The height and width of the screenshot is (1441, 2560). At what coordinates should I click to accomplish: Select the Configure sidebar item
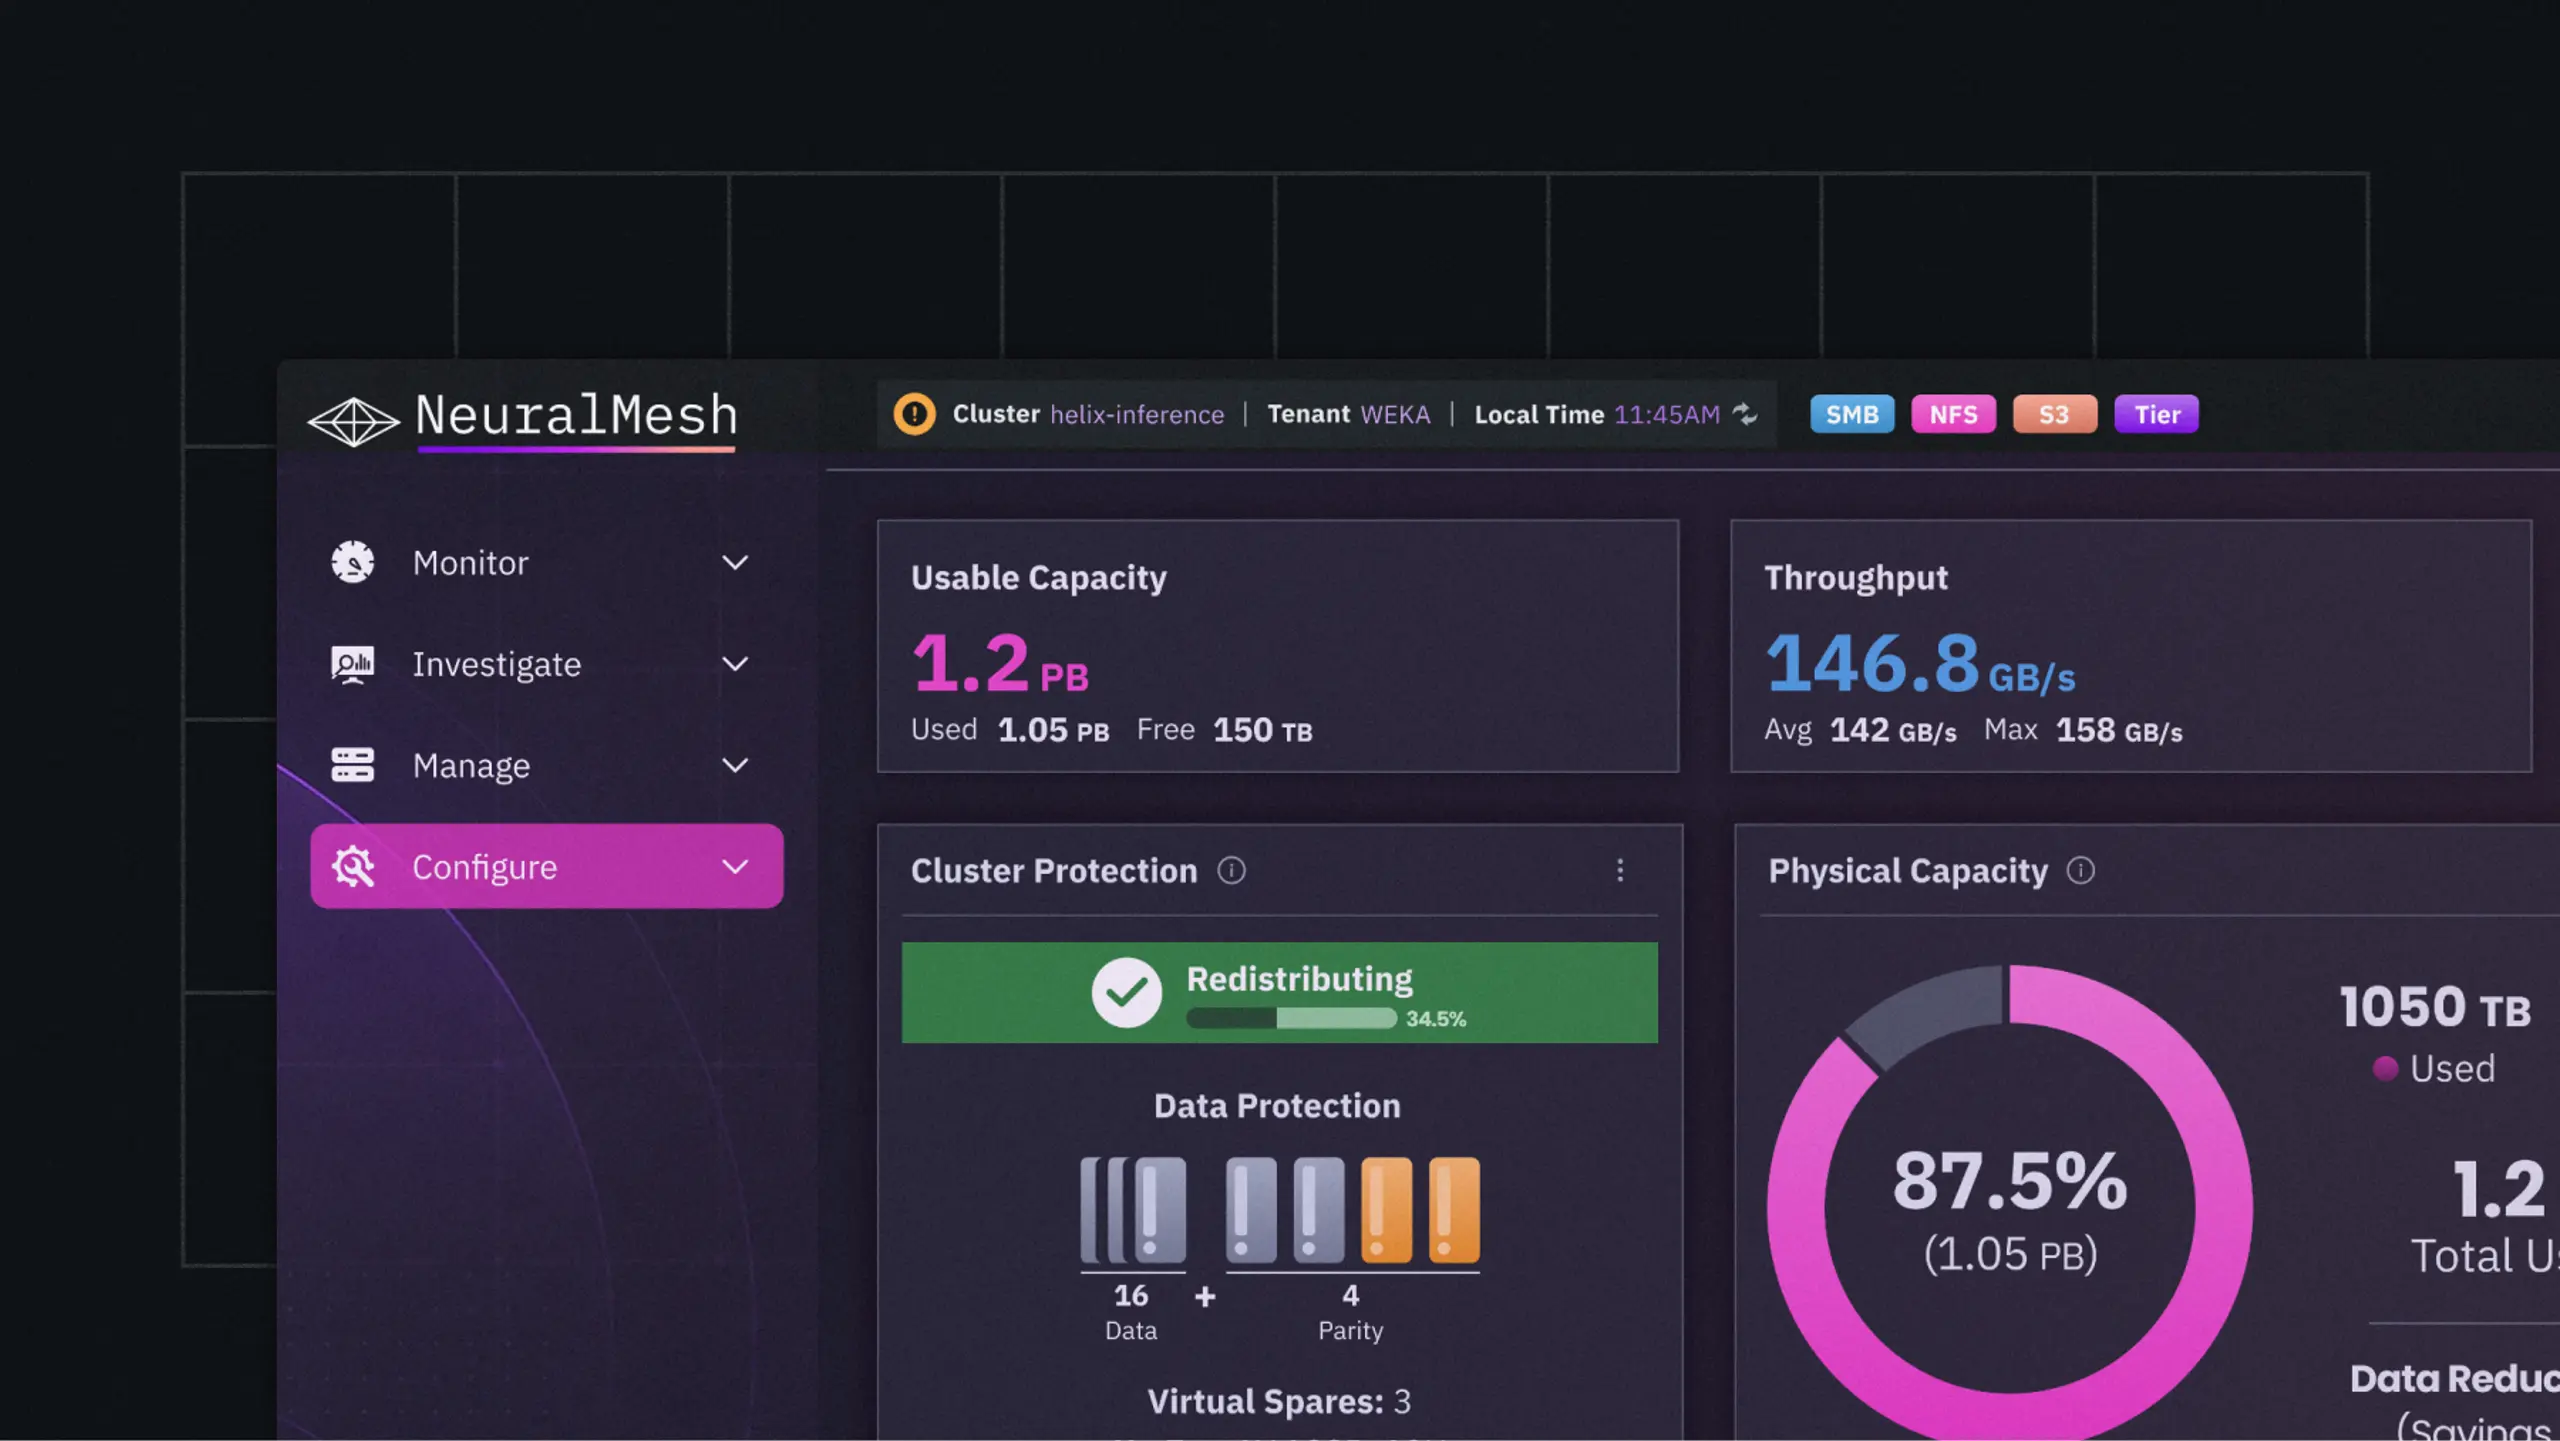(x=547, y=866)
